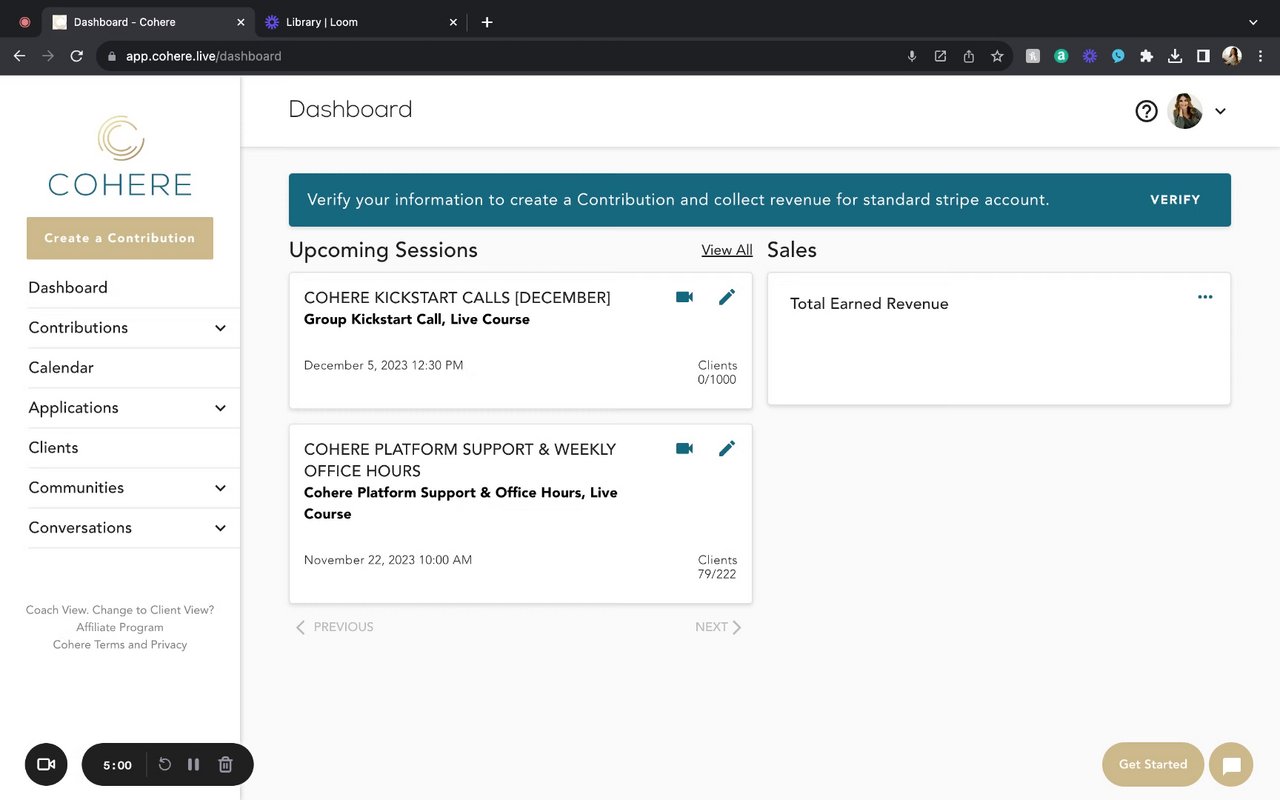Viewport: 1280px width, 800px height.
Task: Pause the Loom recording
Action: pos(194,764)
